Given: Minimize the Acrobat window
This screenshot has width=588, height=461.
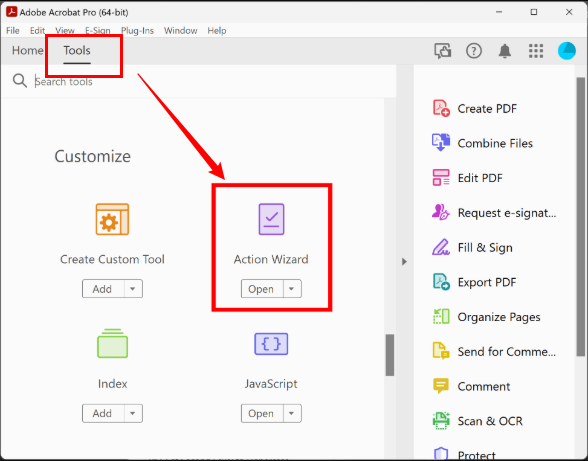Looking at the screenshot, I should pos(499,12).
